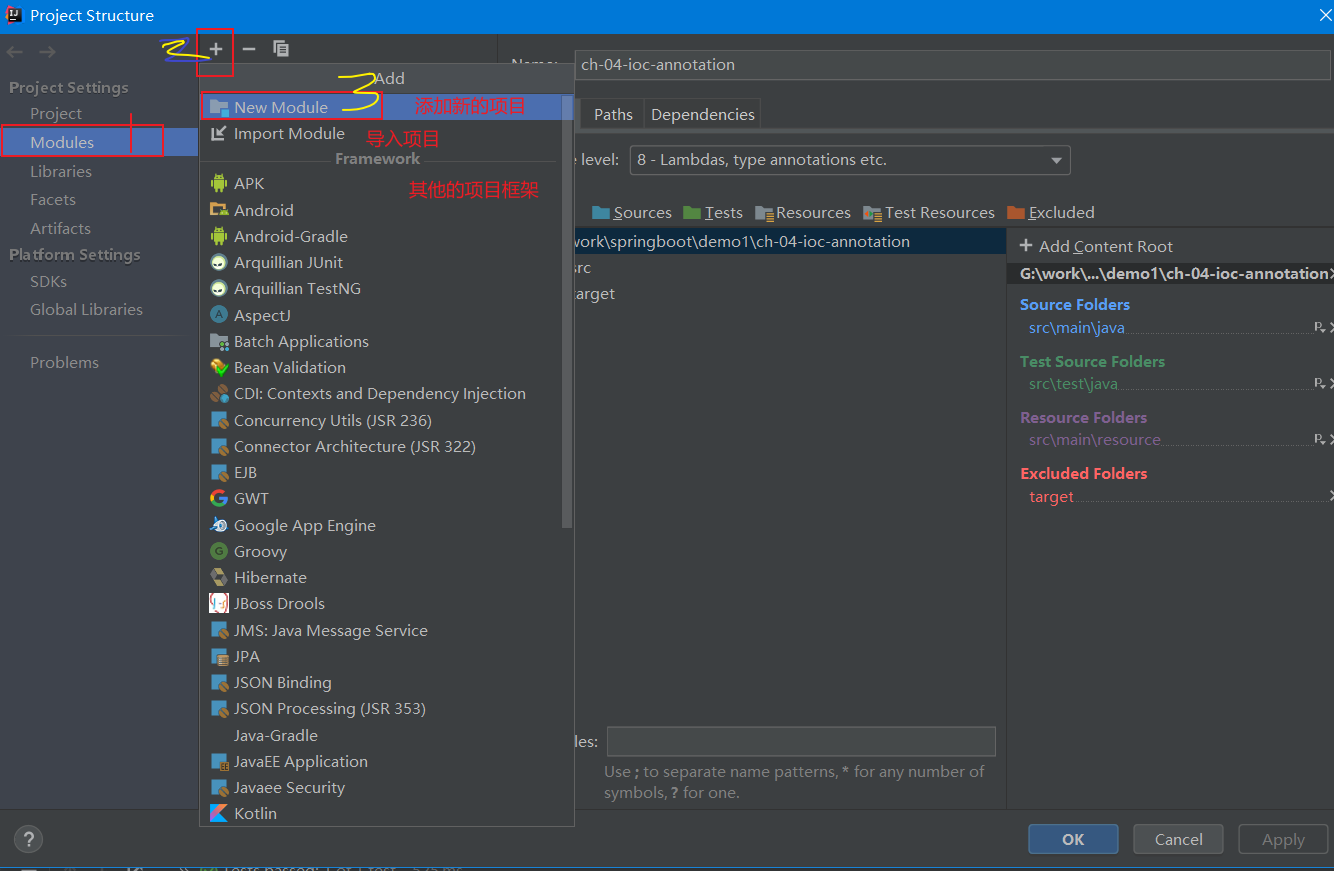Select the src\main\java source folder
The height and width of the screenshot is (871, 1334).
click(1077, 327)
